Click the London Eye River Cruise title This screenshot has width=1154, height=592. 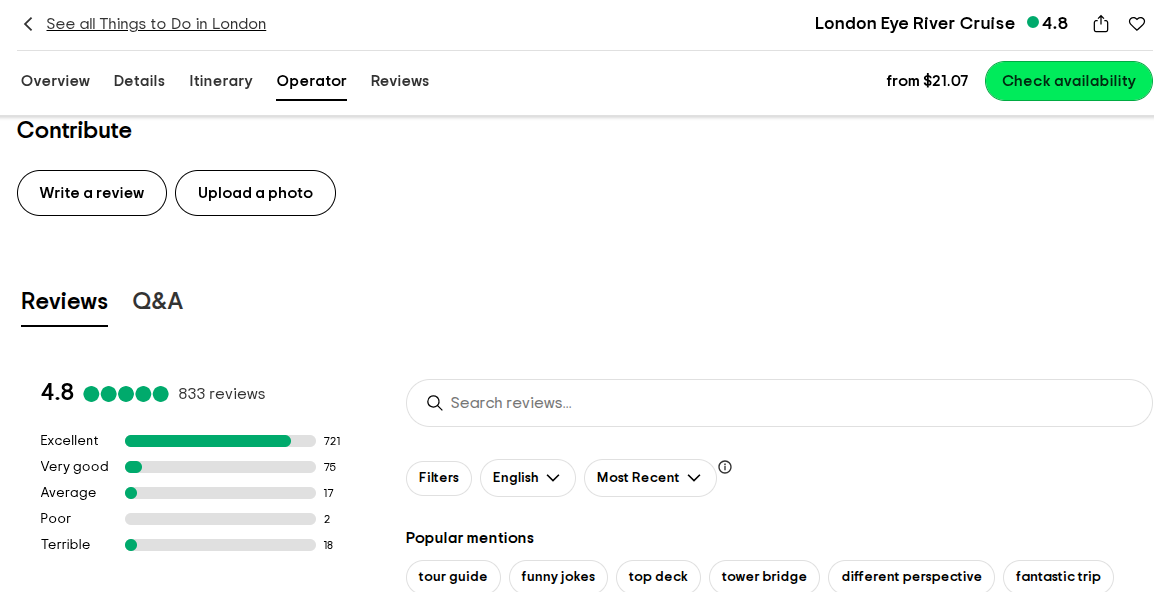pyautogui.click(x=914, y=24)
